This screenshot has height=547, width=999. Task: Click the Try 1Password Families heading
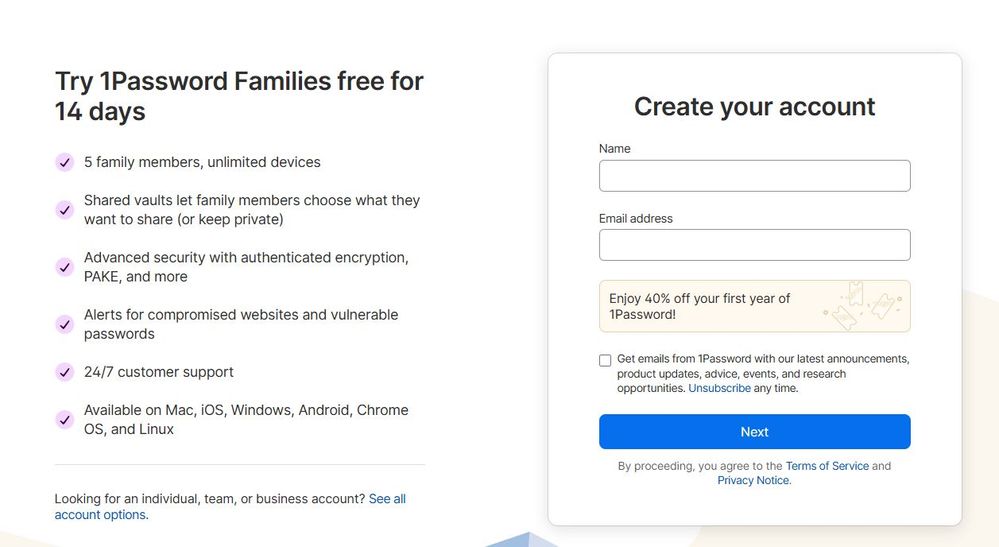239,96
